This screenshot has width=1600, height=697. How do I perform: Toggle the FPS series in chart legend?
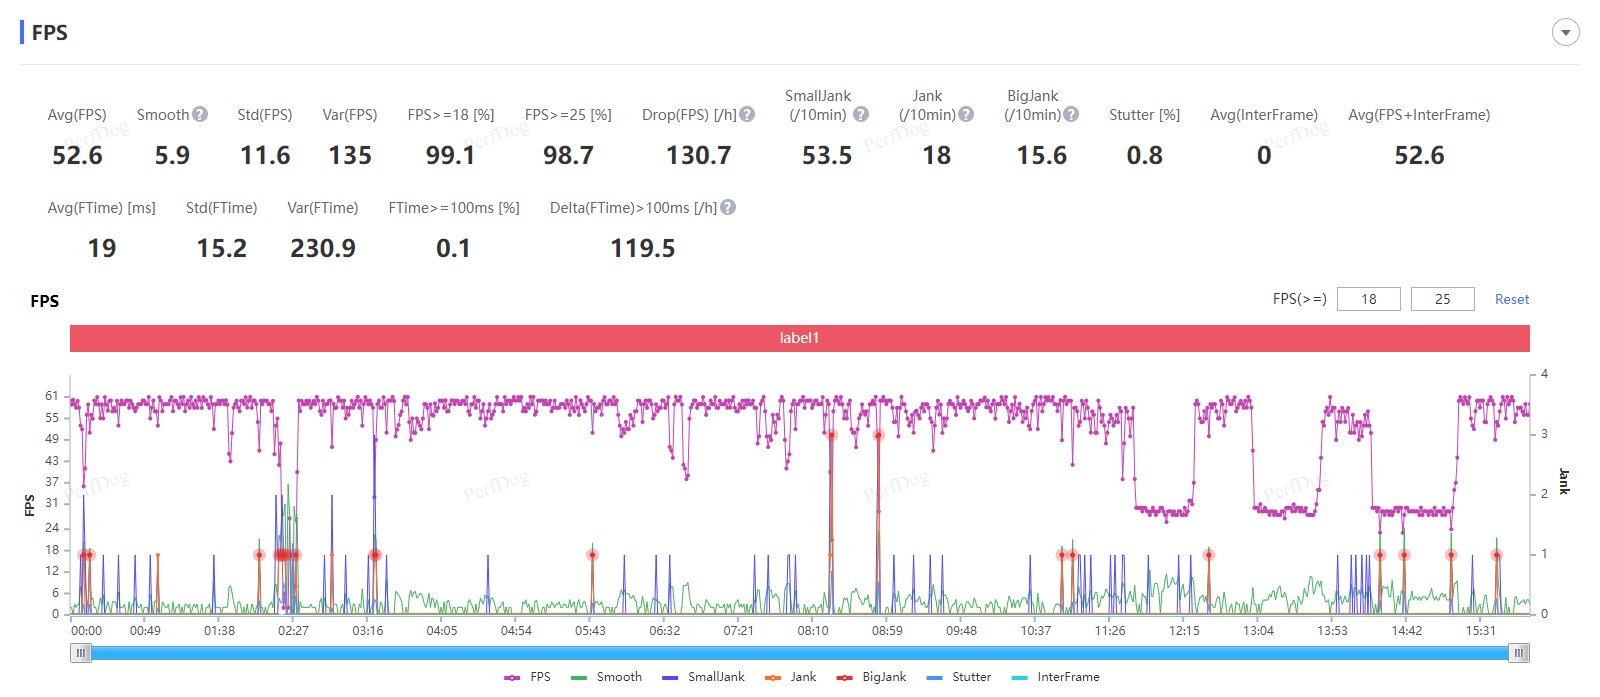pyautogui.click(x=528, y=677)
